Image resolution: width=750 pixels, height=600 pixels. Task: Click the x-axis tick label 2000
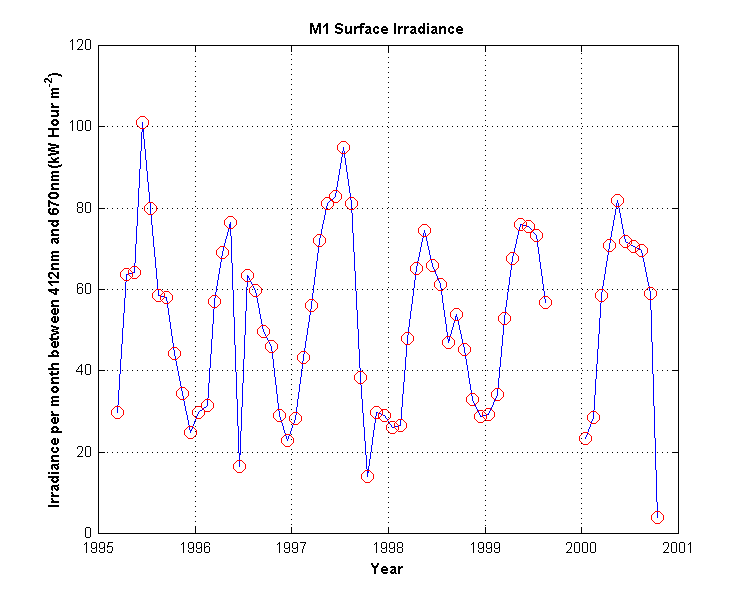point(581,549)
